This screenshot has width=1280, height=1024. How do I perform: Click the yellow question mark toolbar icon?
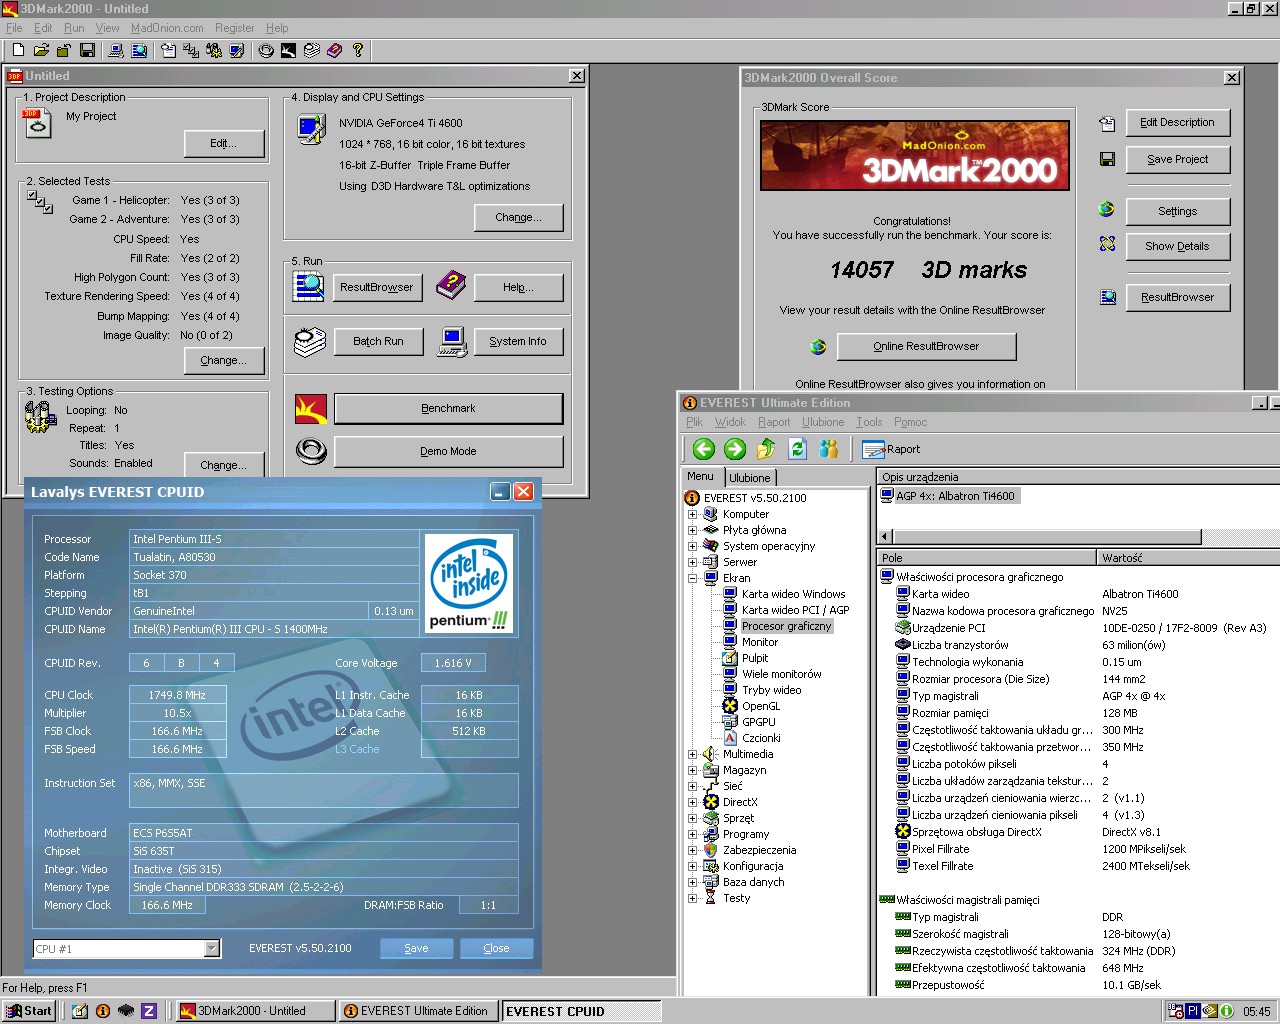pos(357,50)
